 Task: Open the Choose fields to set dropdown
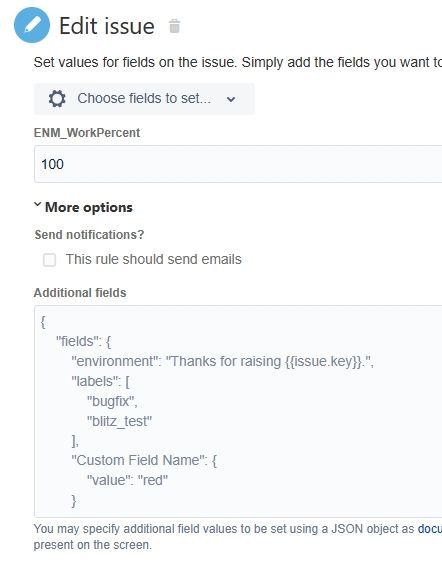tap(144, 99)
